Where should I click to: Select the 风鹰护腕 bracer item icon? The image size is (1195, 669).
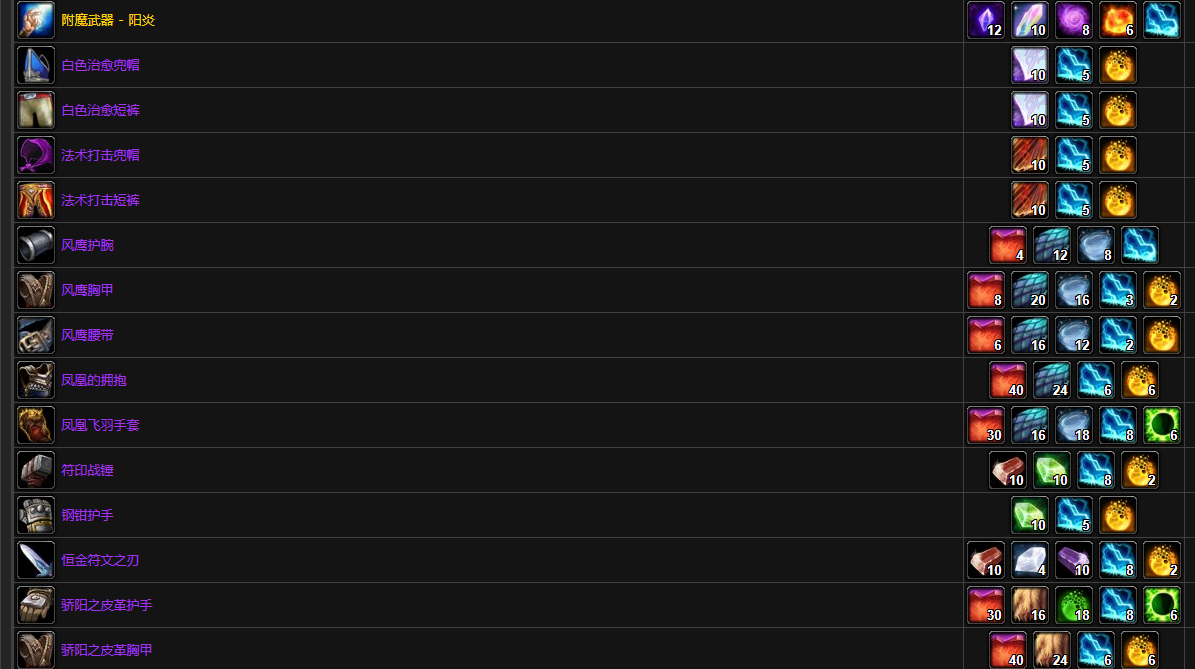[36, 245]
